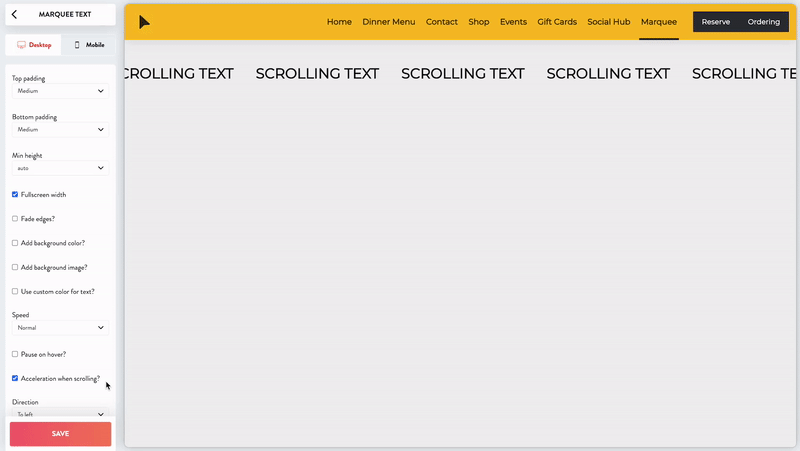Screen dimensions: 800x451
Task: Switch to the Mobile view tab
Action: click(89, 45)
